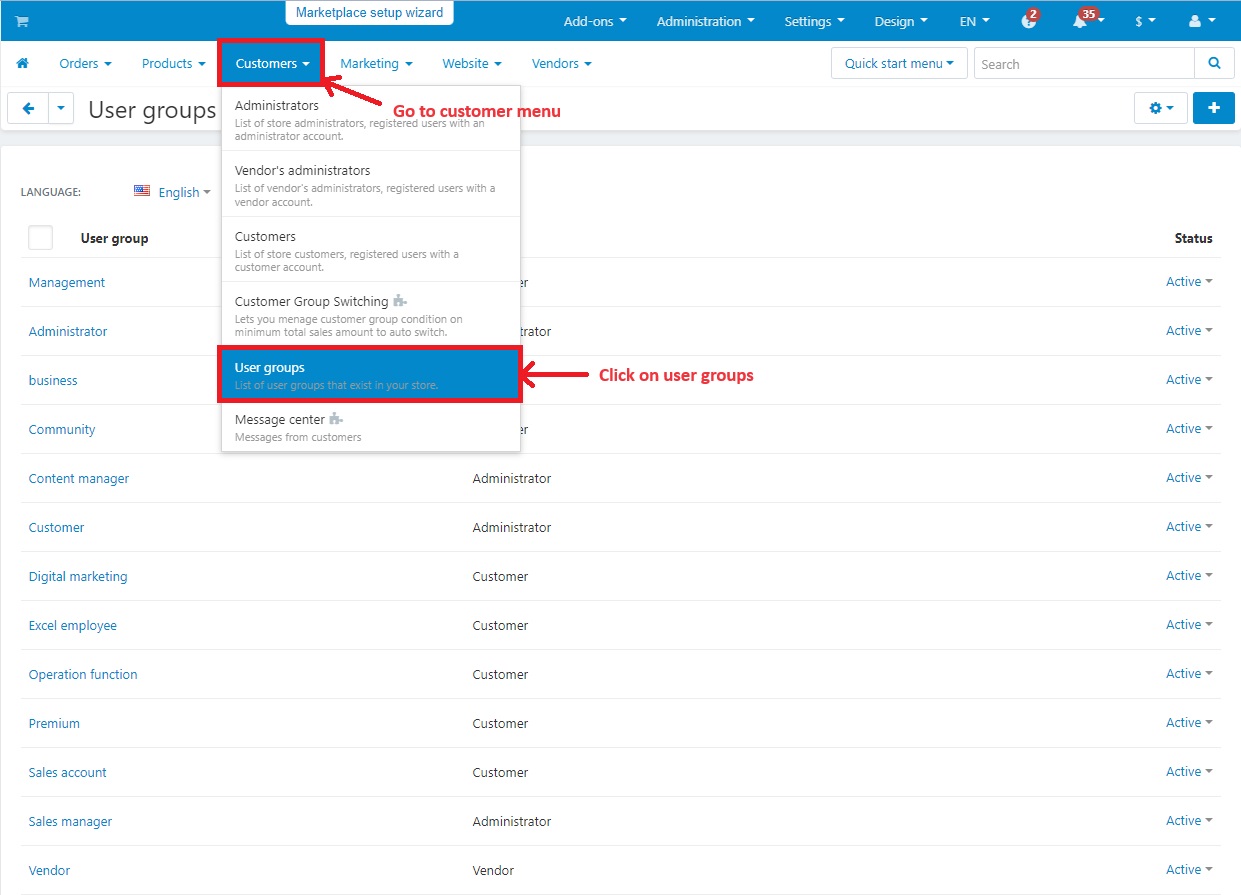Click the shopping cart storefront icon
Viewport: 1241px width, 895px height.
22,22
